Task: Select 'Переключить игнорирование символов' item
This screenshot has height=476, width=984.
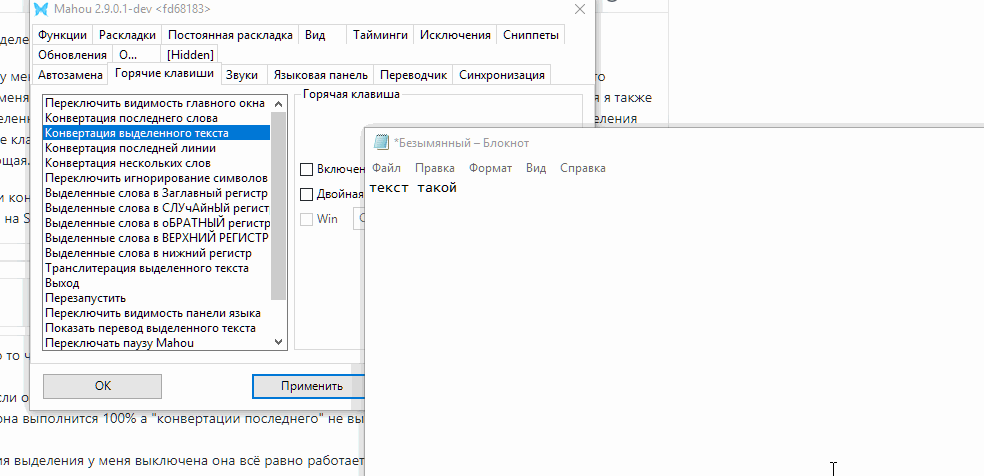Action: click(x=156, y=178)
